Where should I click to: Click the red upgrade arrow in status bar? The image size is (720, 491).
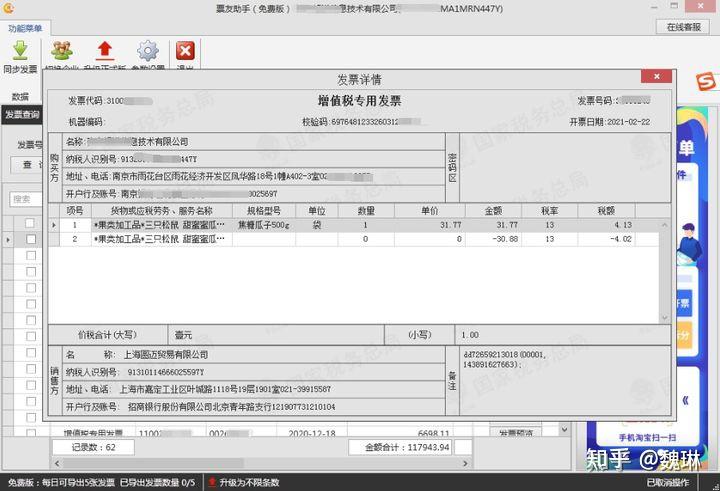tap(212, 482)
